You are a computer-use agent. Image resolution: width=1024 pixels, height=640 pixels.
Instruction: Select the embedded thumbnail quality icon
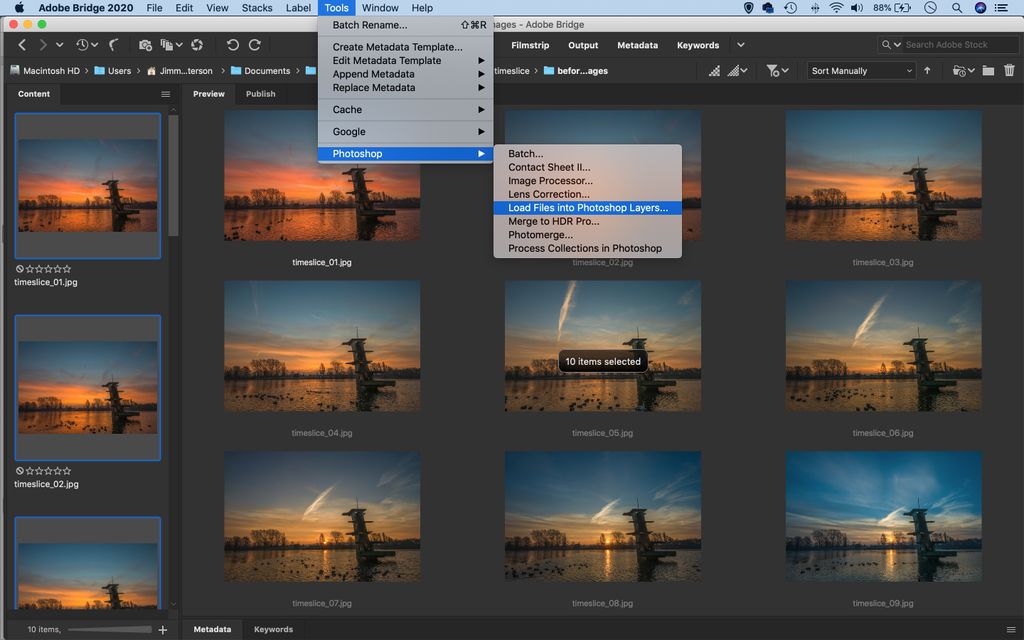[x=716, y=71]
